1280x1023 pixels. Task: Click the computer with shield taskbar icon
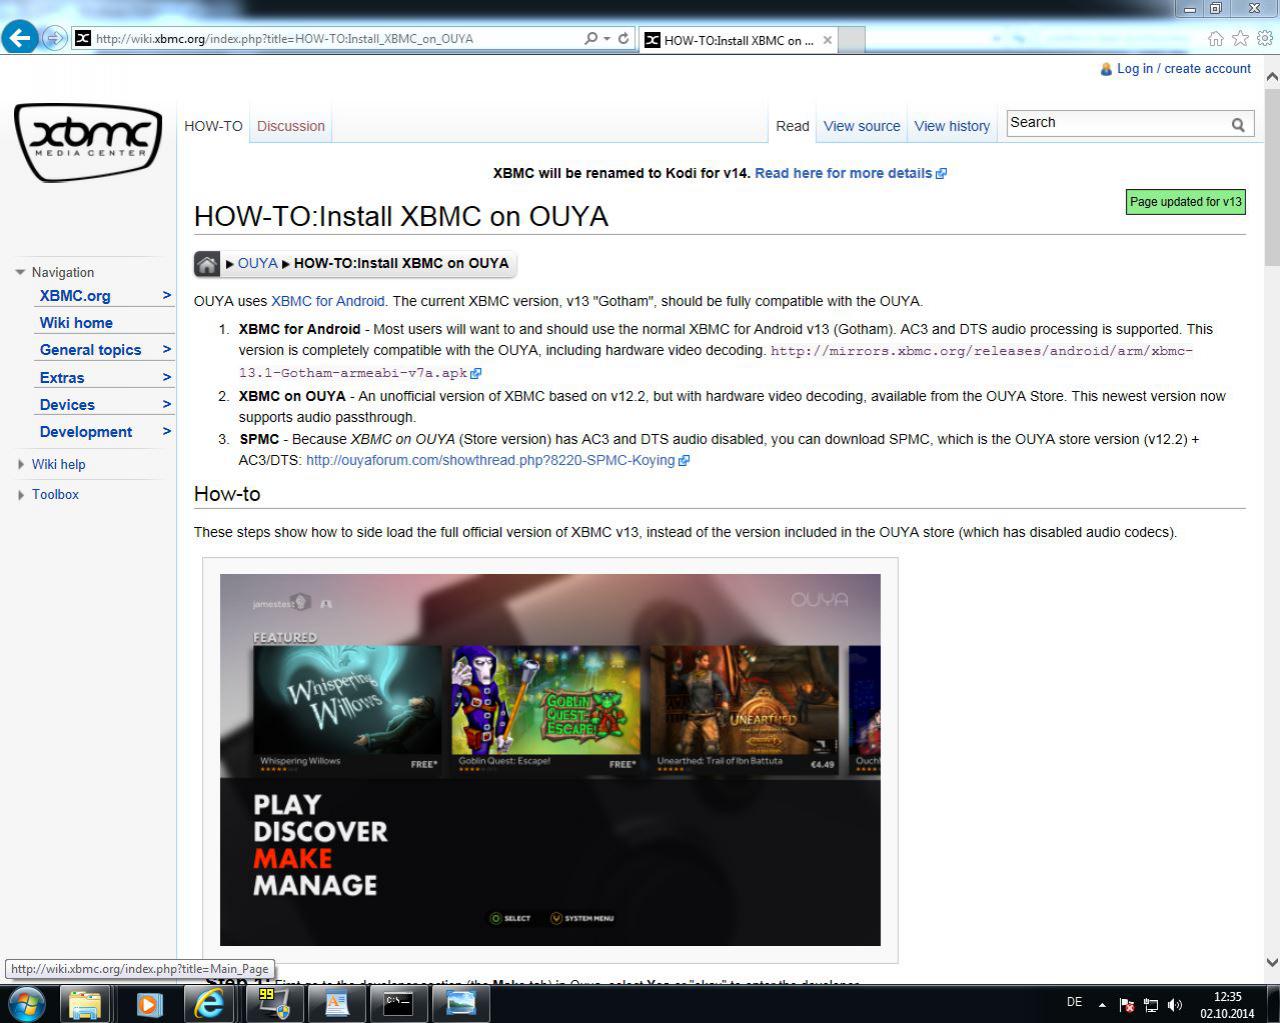273,1003
